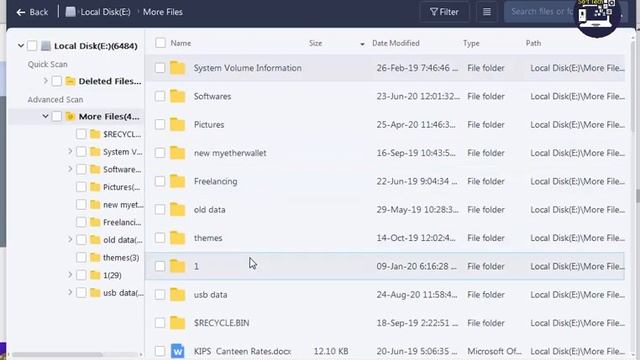Expand Software... folder in tree
Image resolution: width=640 pixels, height=360 pixels.
click(70, 169)
